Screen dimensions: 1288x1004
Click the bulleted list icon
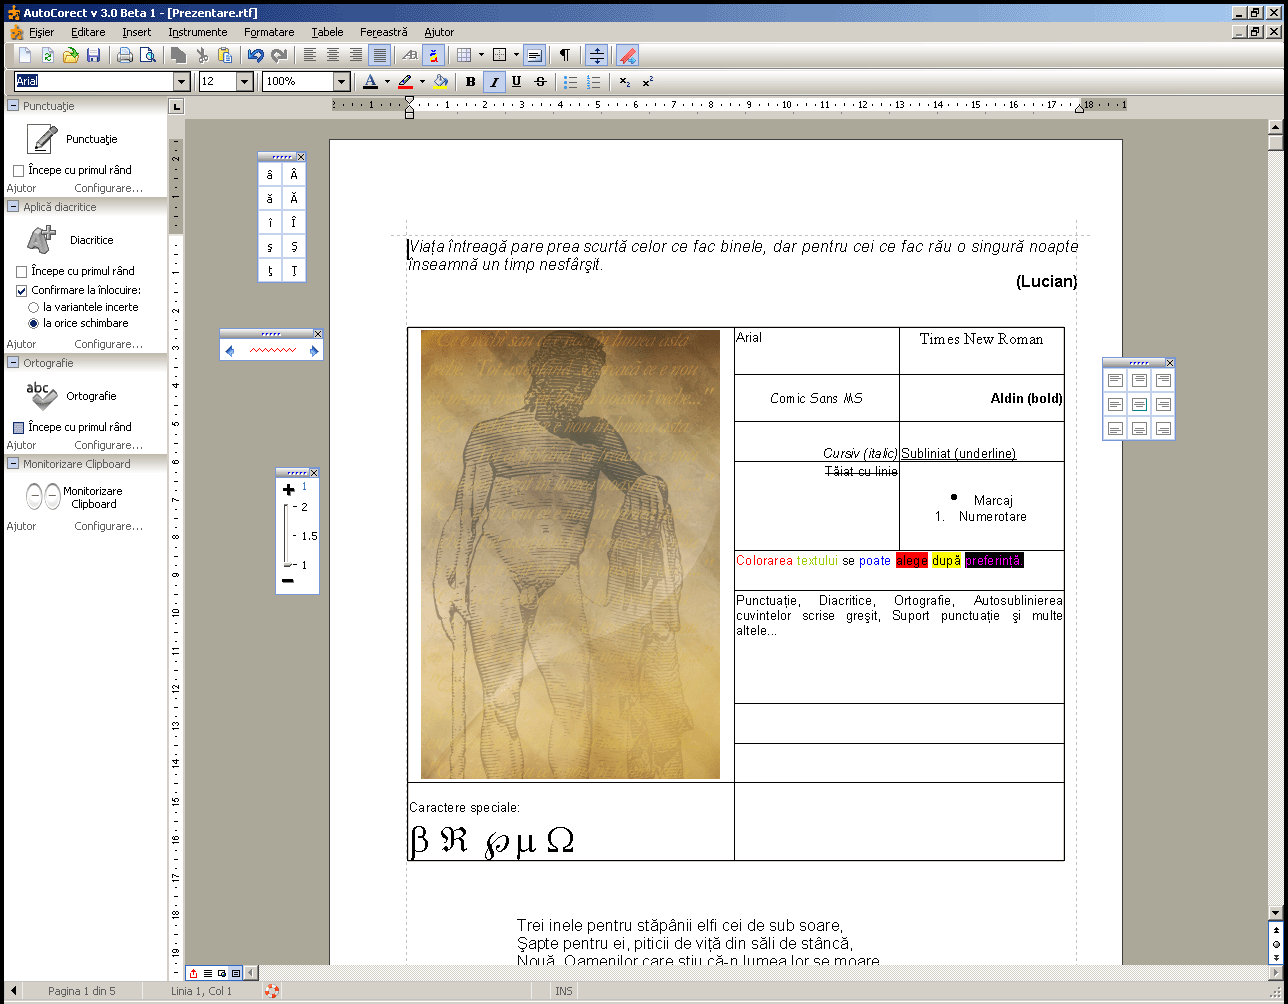pyautogui.click(x=571, y=82)
